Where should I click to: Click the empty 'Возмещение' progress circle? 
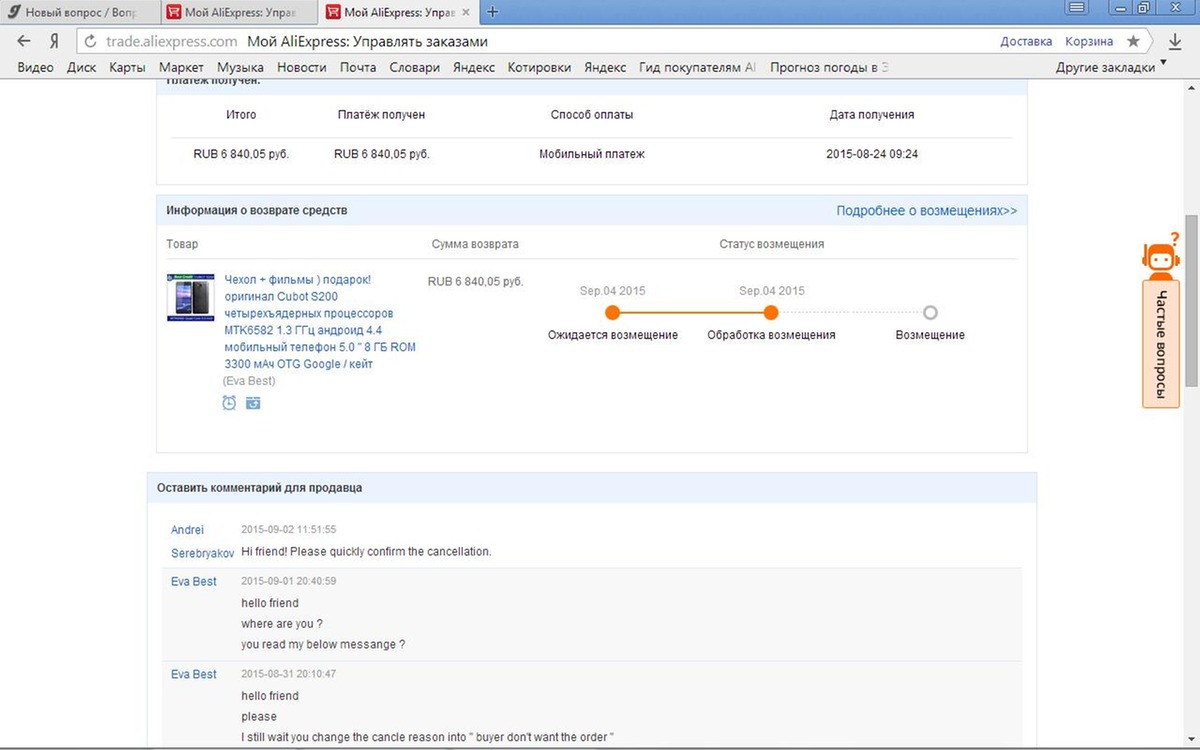930,313
